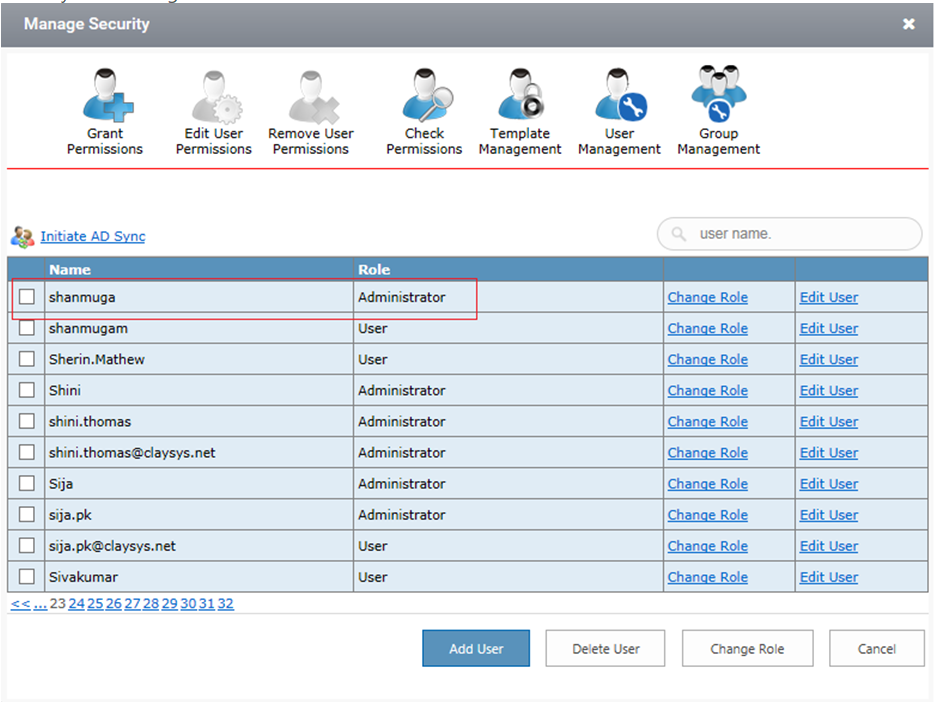Edit User Sherin.Mathew

[829, 360]
